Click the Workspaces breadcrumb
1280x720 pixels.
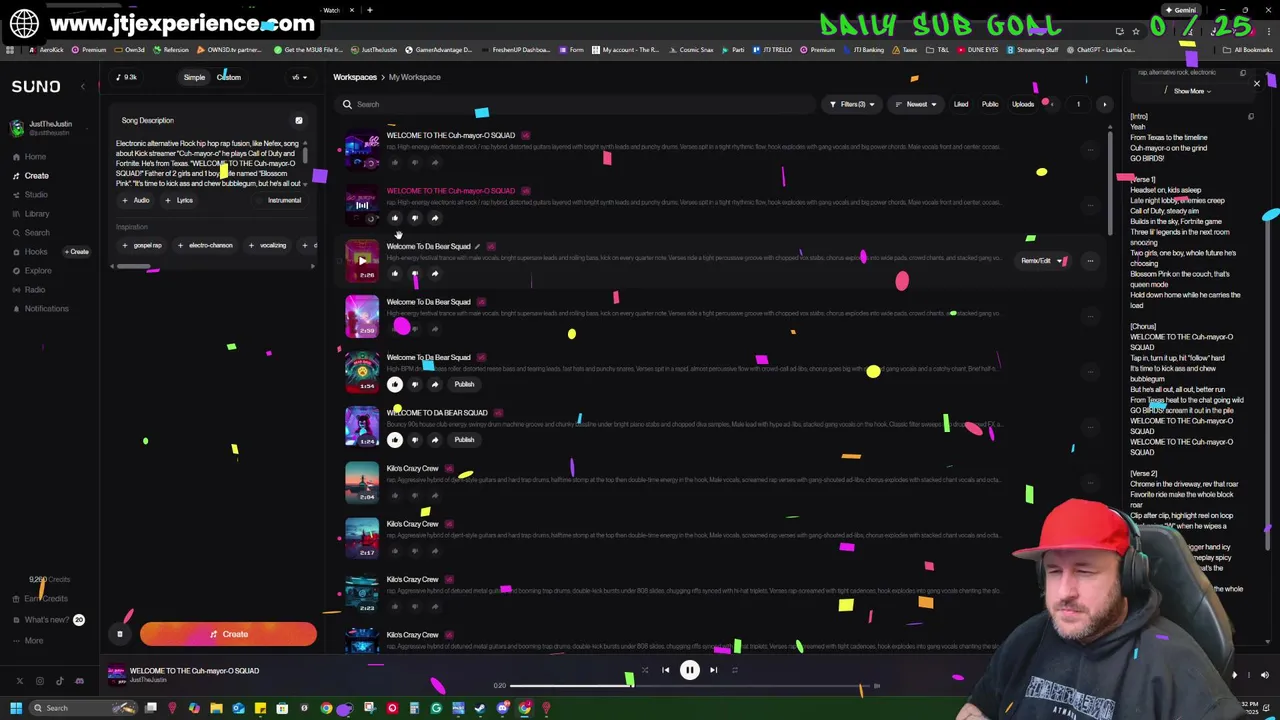point(355,77)
